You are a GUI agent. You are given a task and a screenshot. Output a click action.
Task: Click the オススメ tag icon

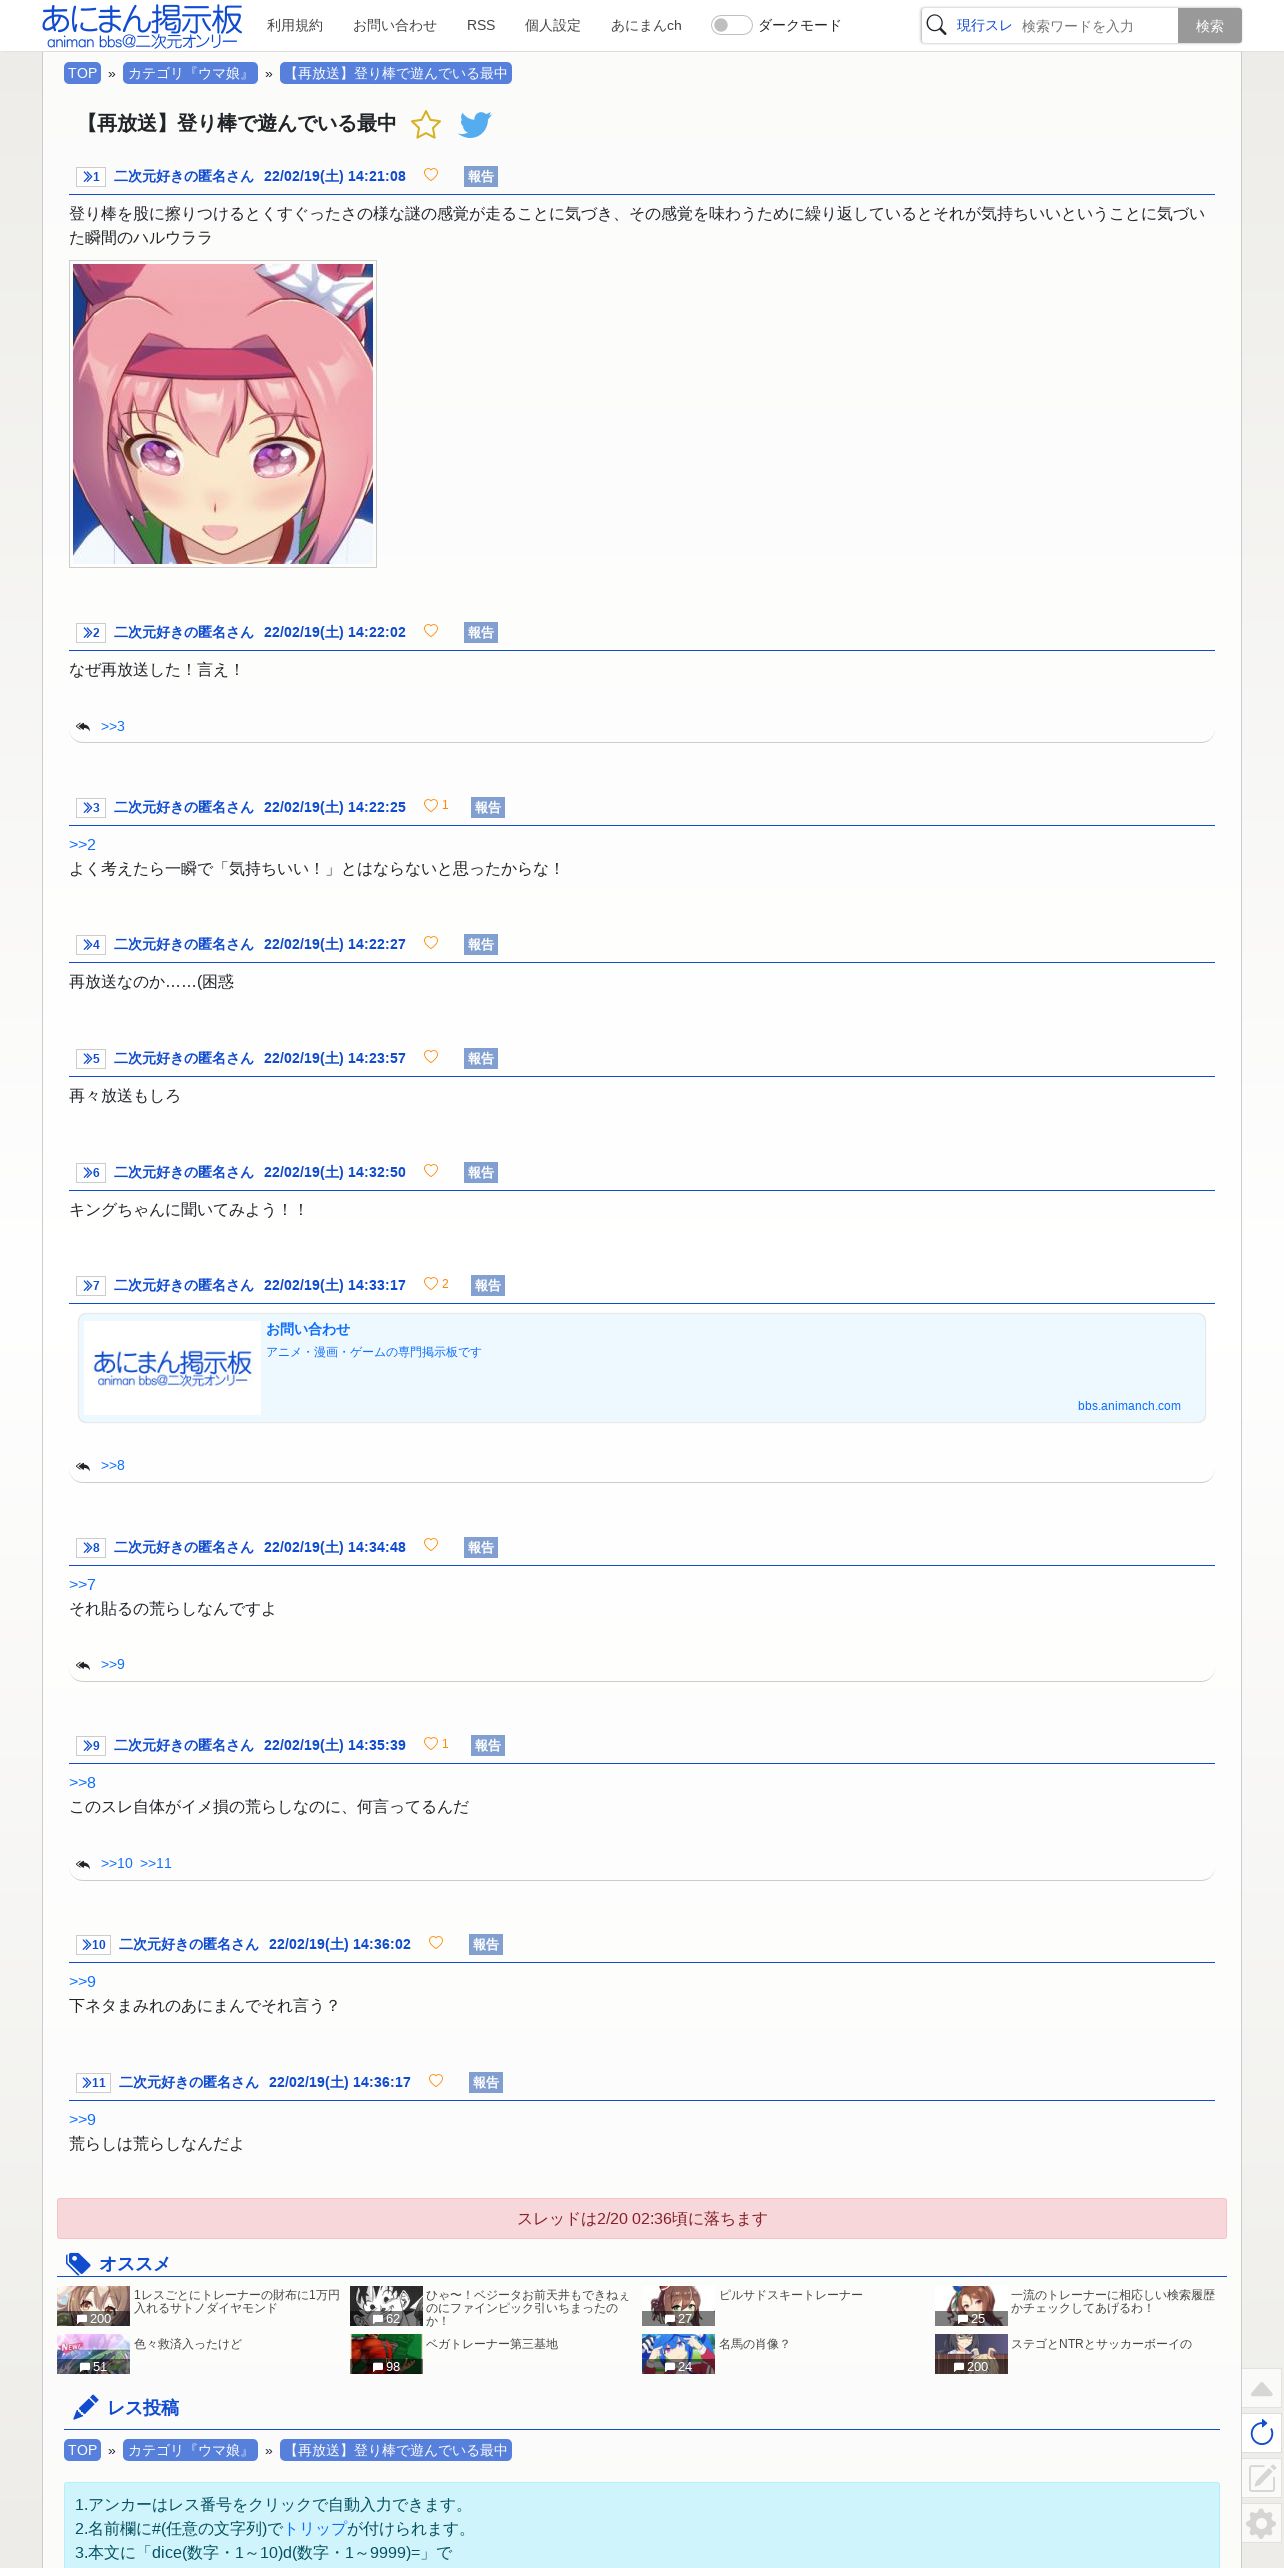coord(78,2263)
